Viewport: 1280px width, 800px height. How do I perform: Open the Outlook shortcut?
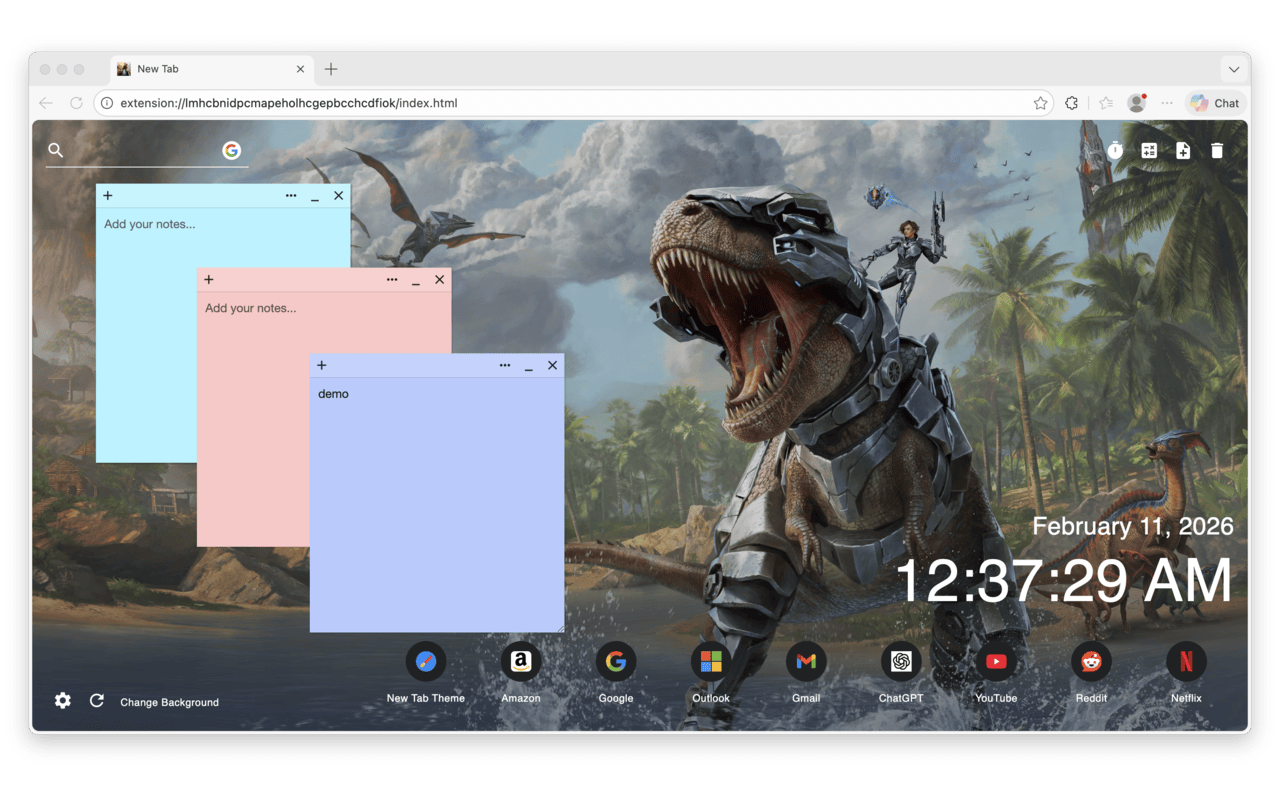[x=711, y=661]
